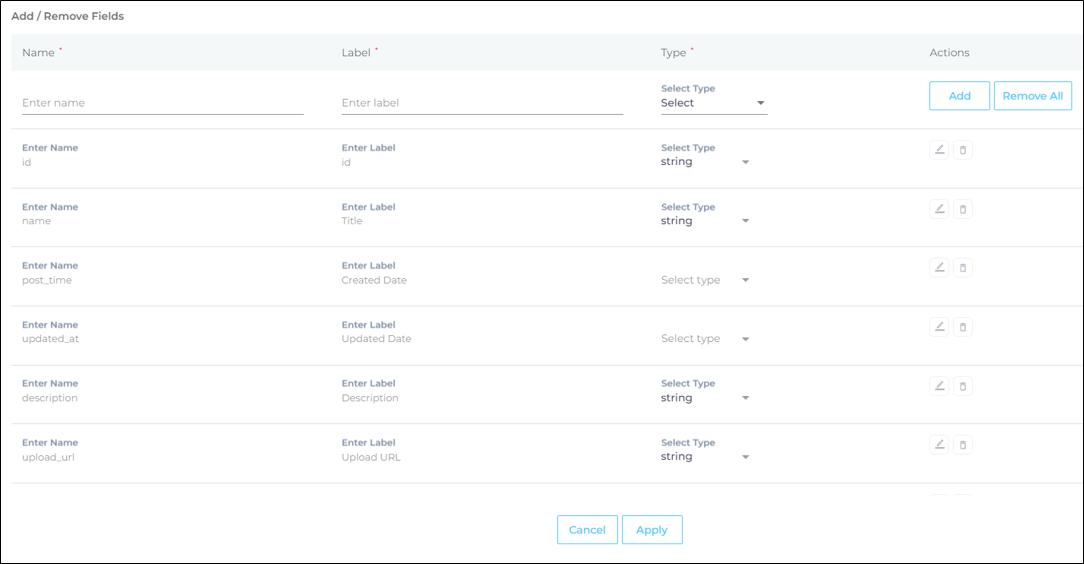Image resolution: width=1084 pixels, height=564 pixels.
Task: Delete the id field using trash icon
Action: click(x=963, y=150)
